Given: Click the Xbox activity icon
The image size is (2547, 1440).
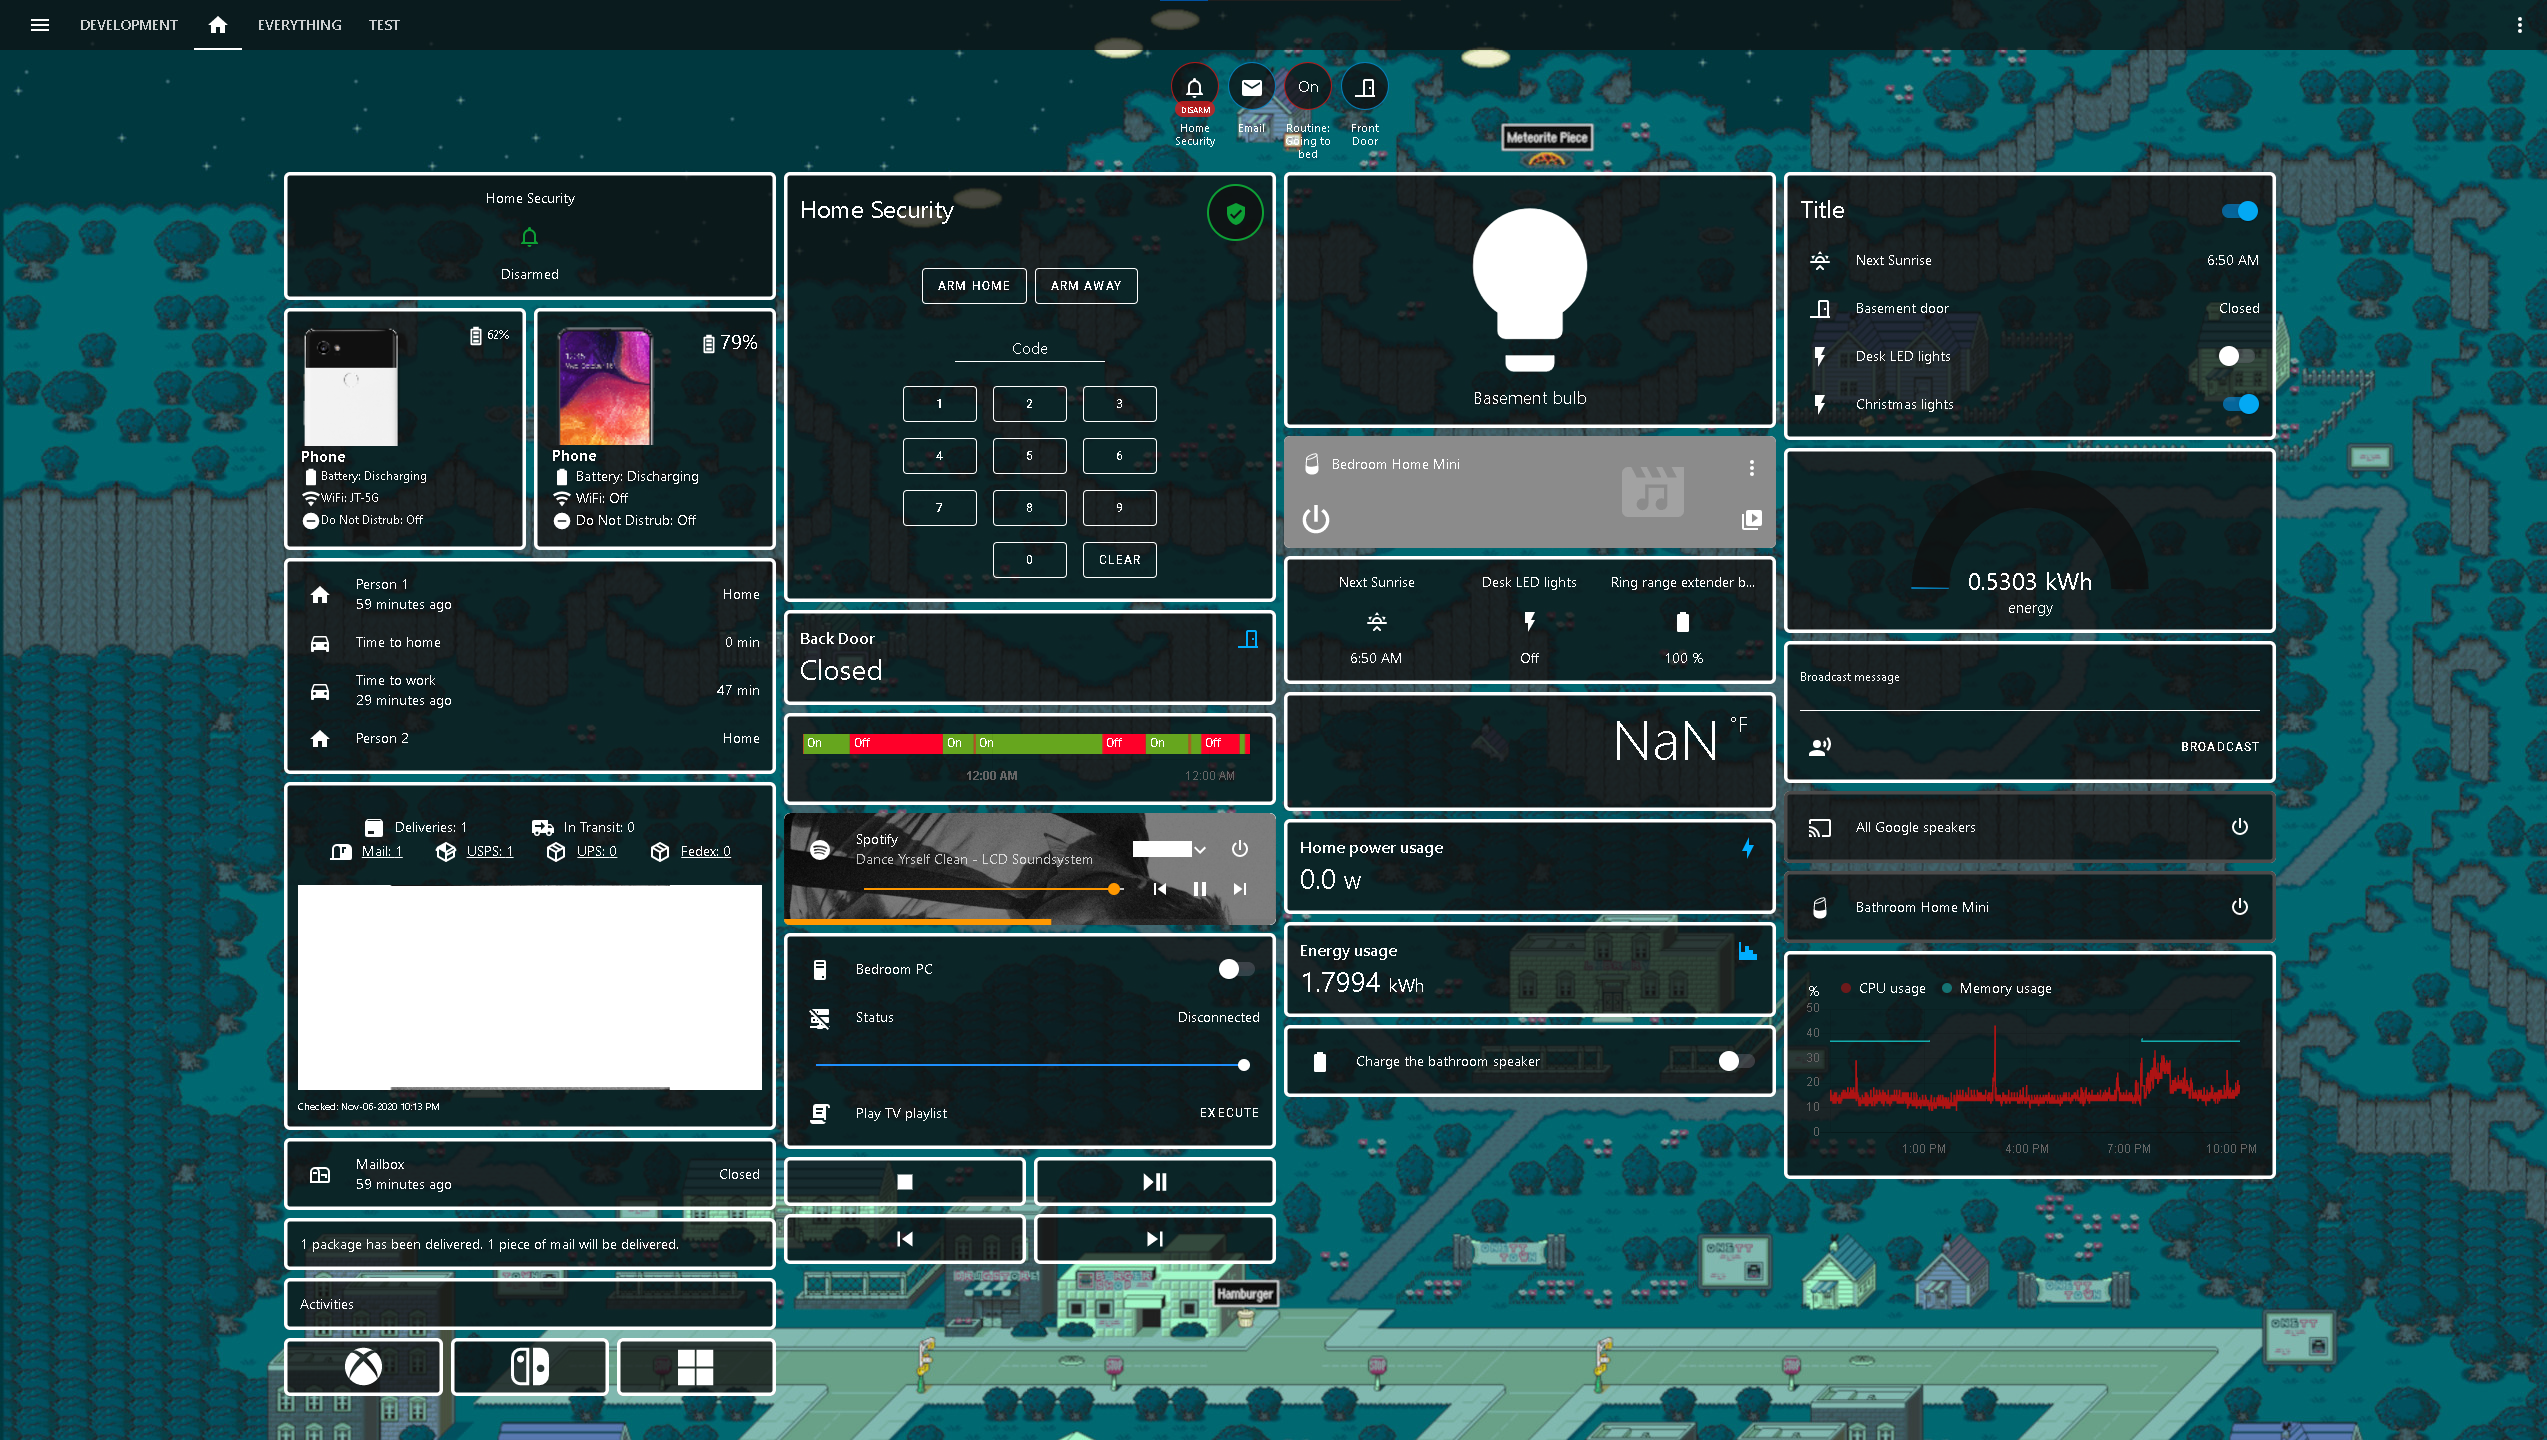Looking at the screenshot, I should click(x=363, y=1366).
